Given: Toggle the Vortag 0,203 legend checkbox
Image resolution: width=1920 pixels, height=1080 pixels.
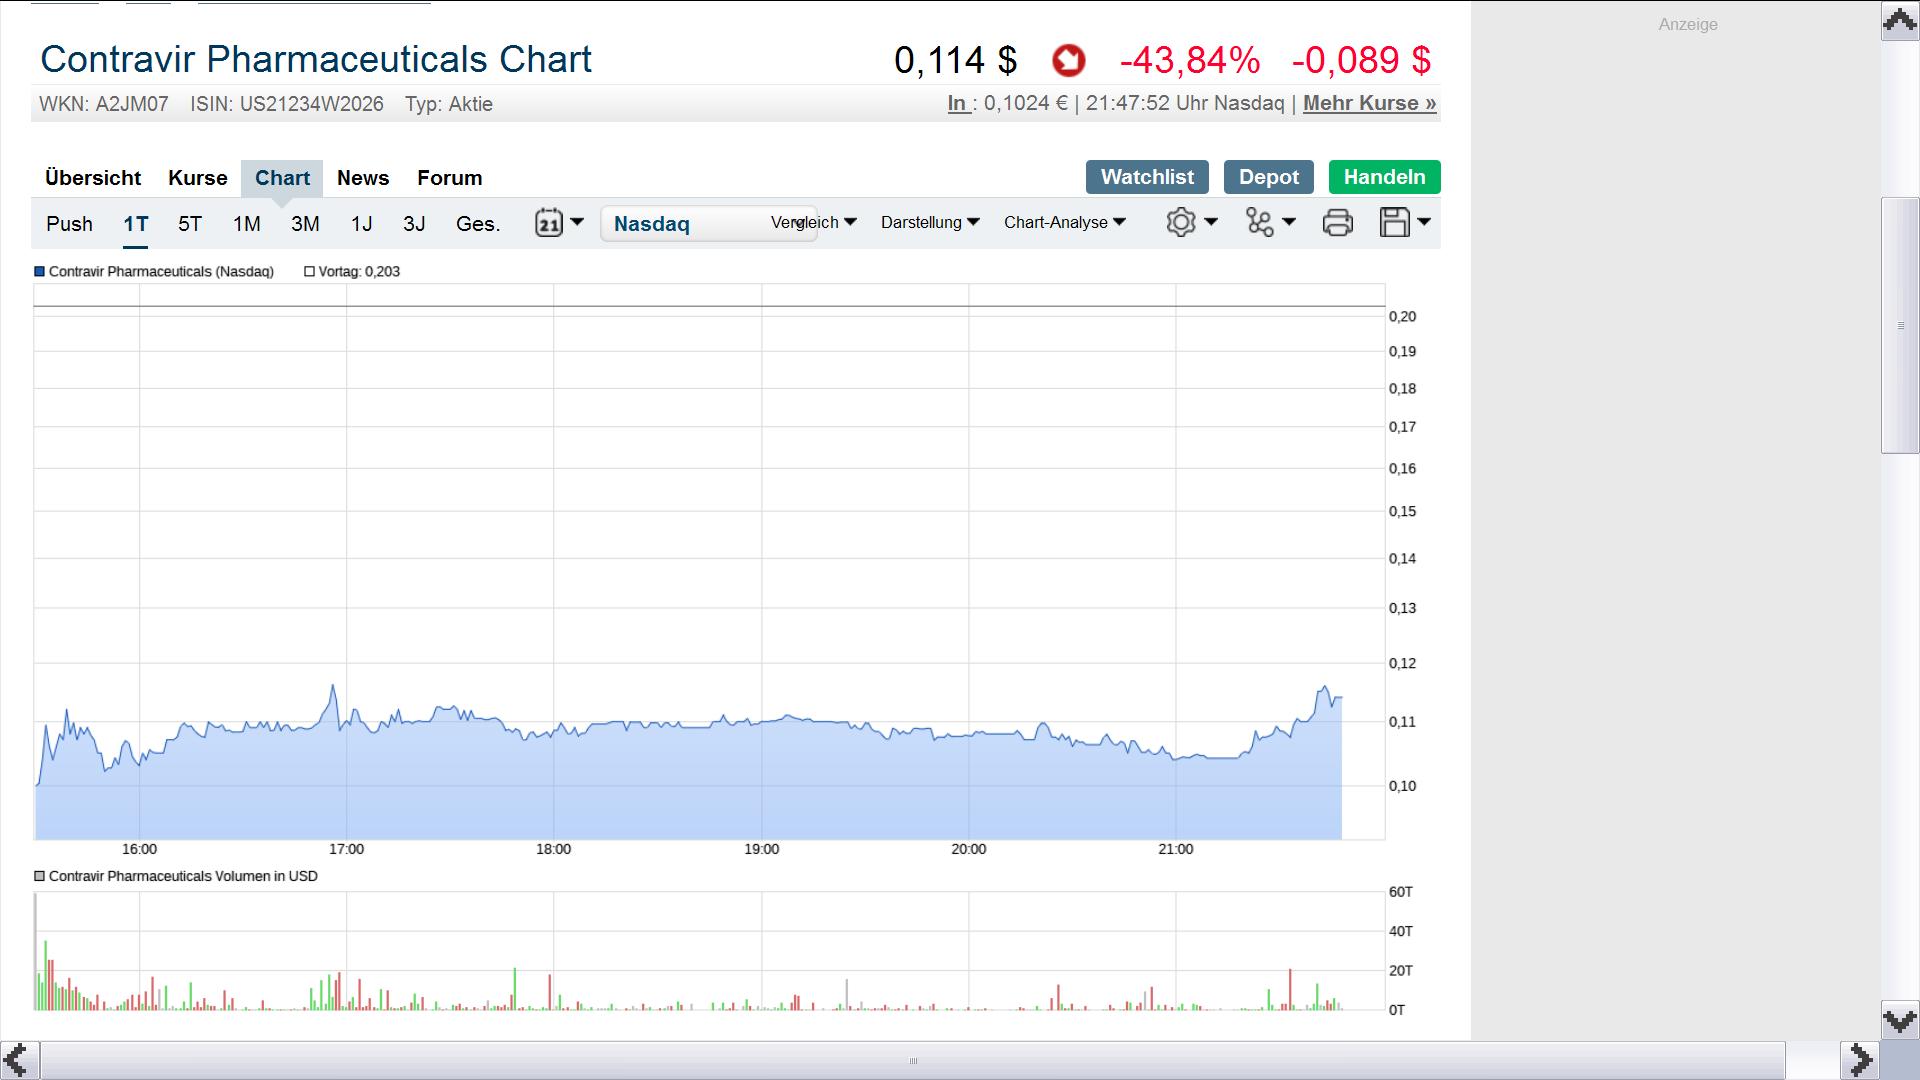Looking at the screenshot, I should pos(309,271).
